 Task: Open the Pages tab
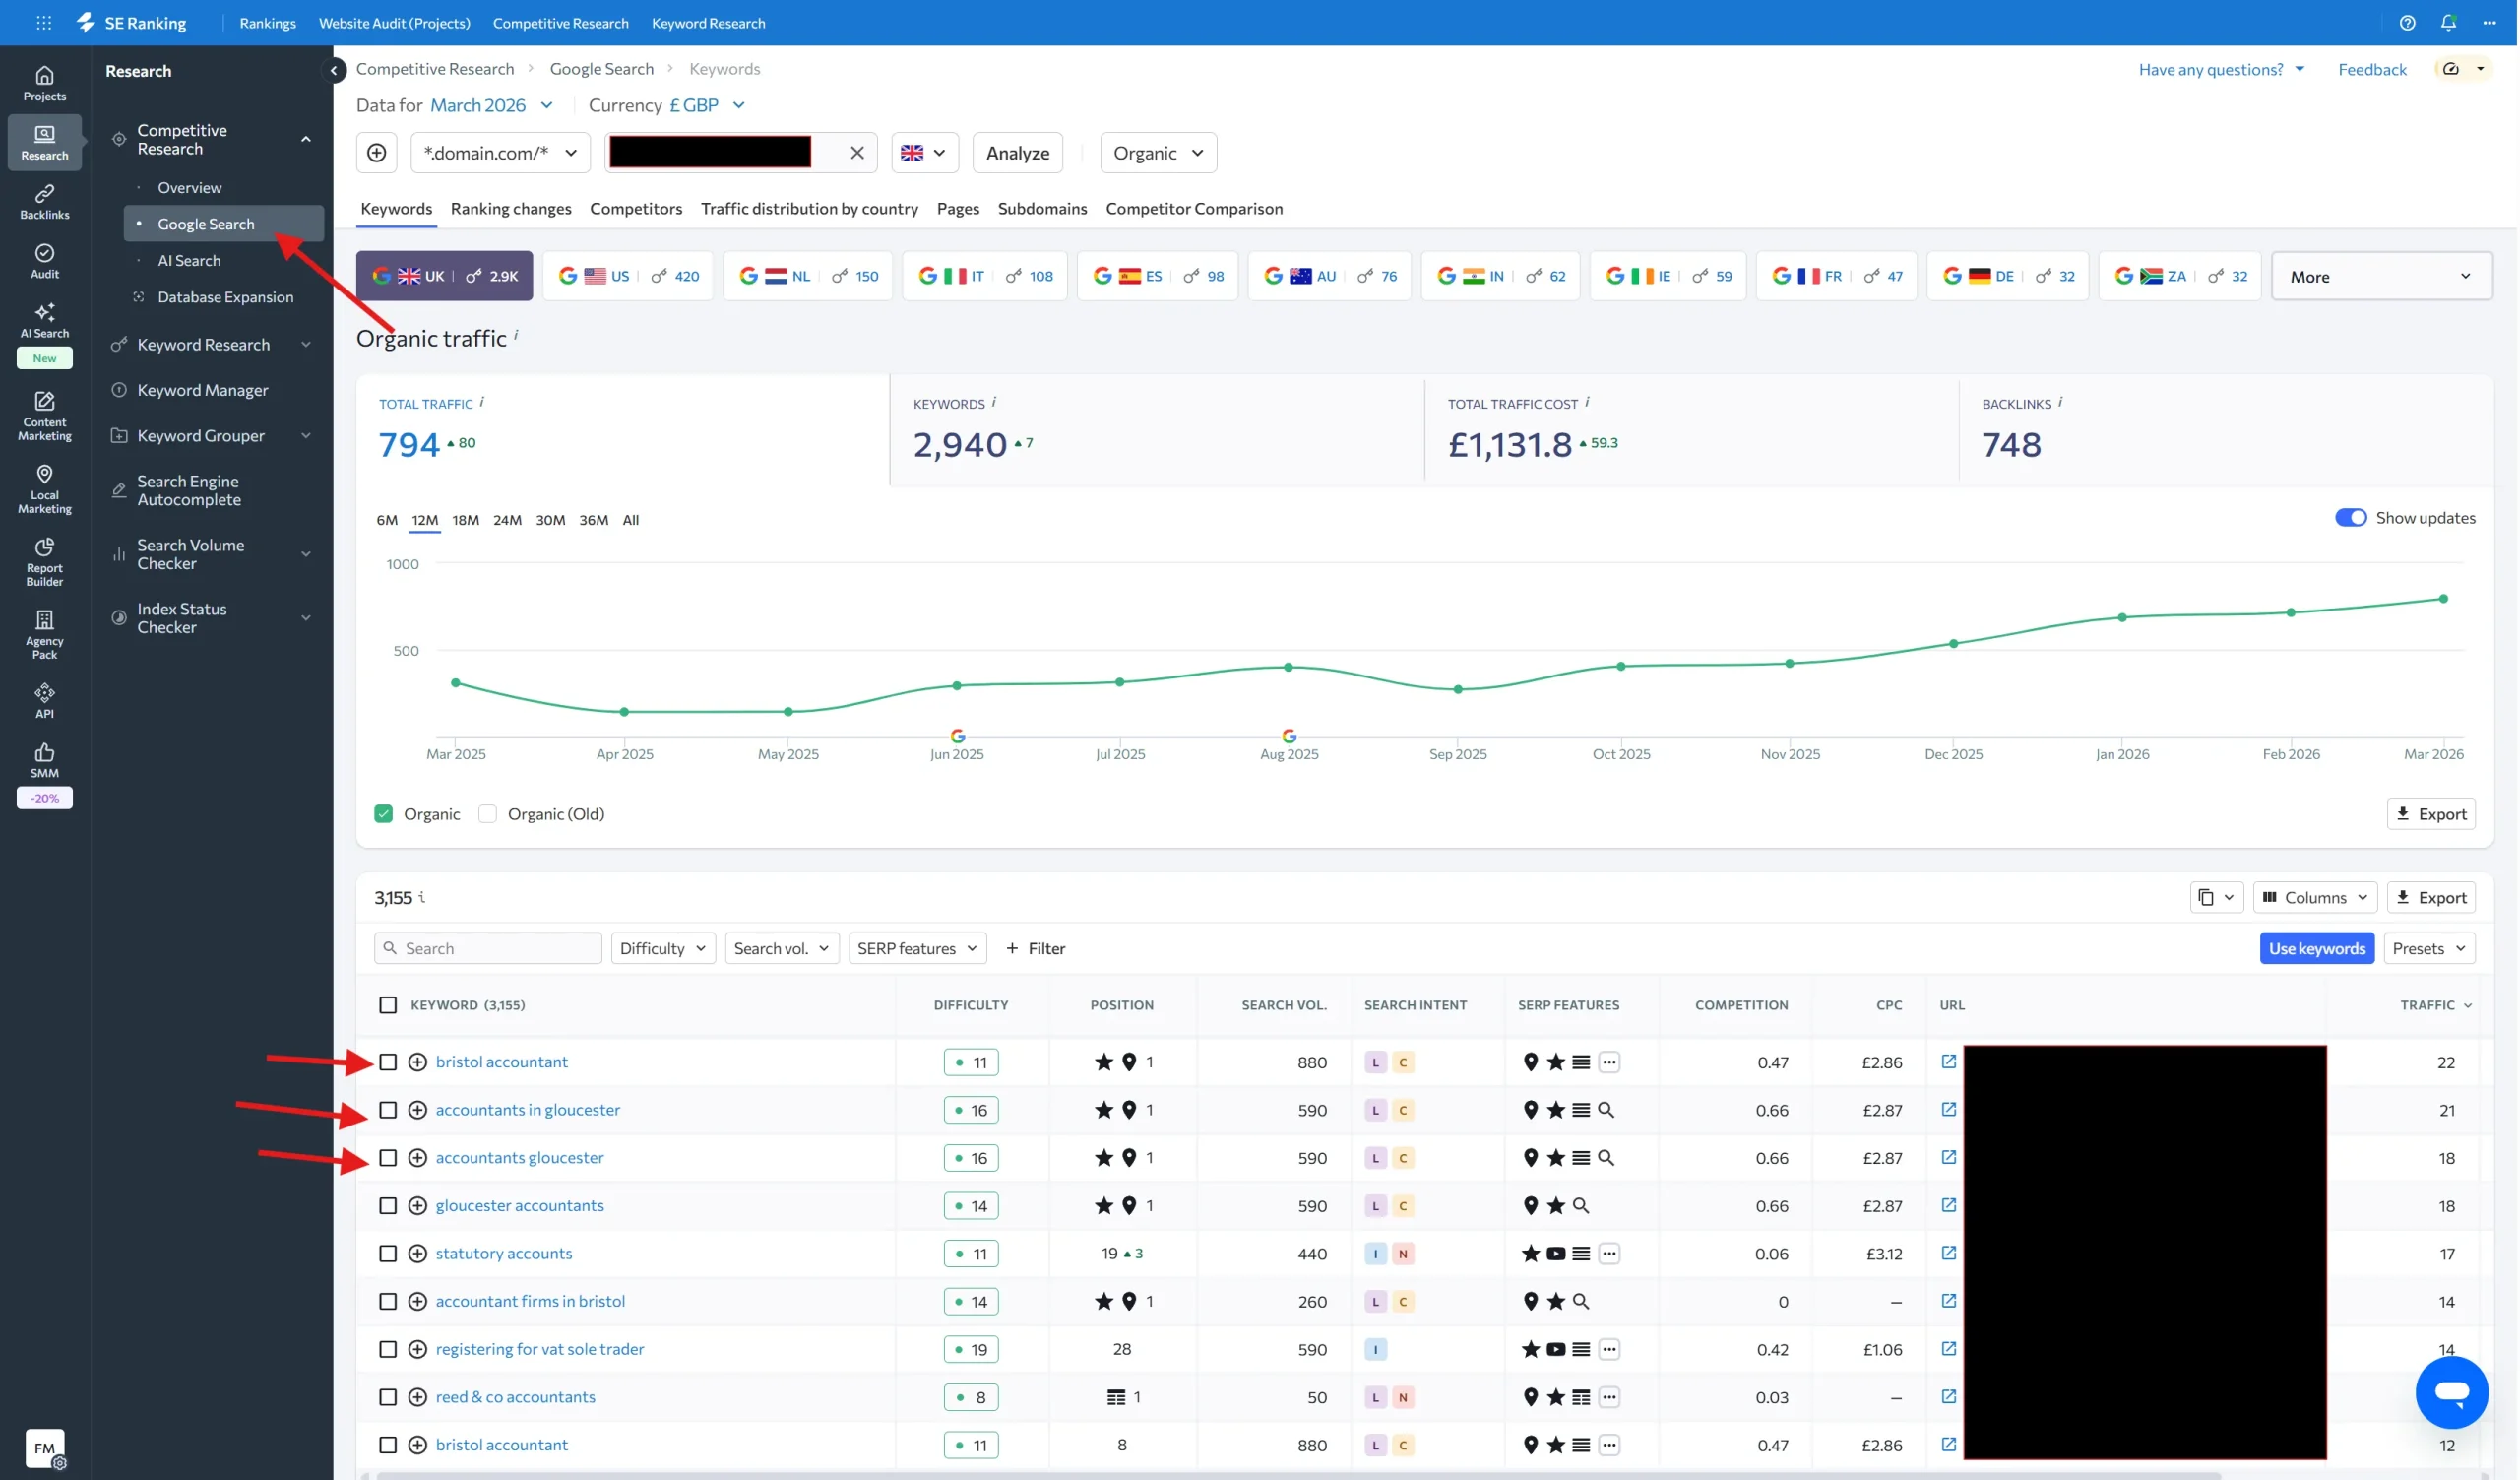tap(958, 208)
